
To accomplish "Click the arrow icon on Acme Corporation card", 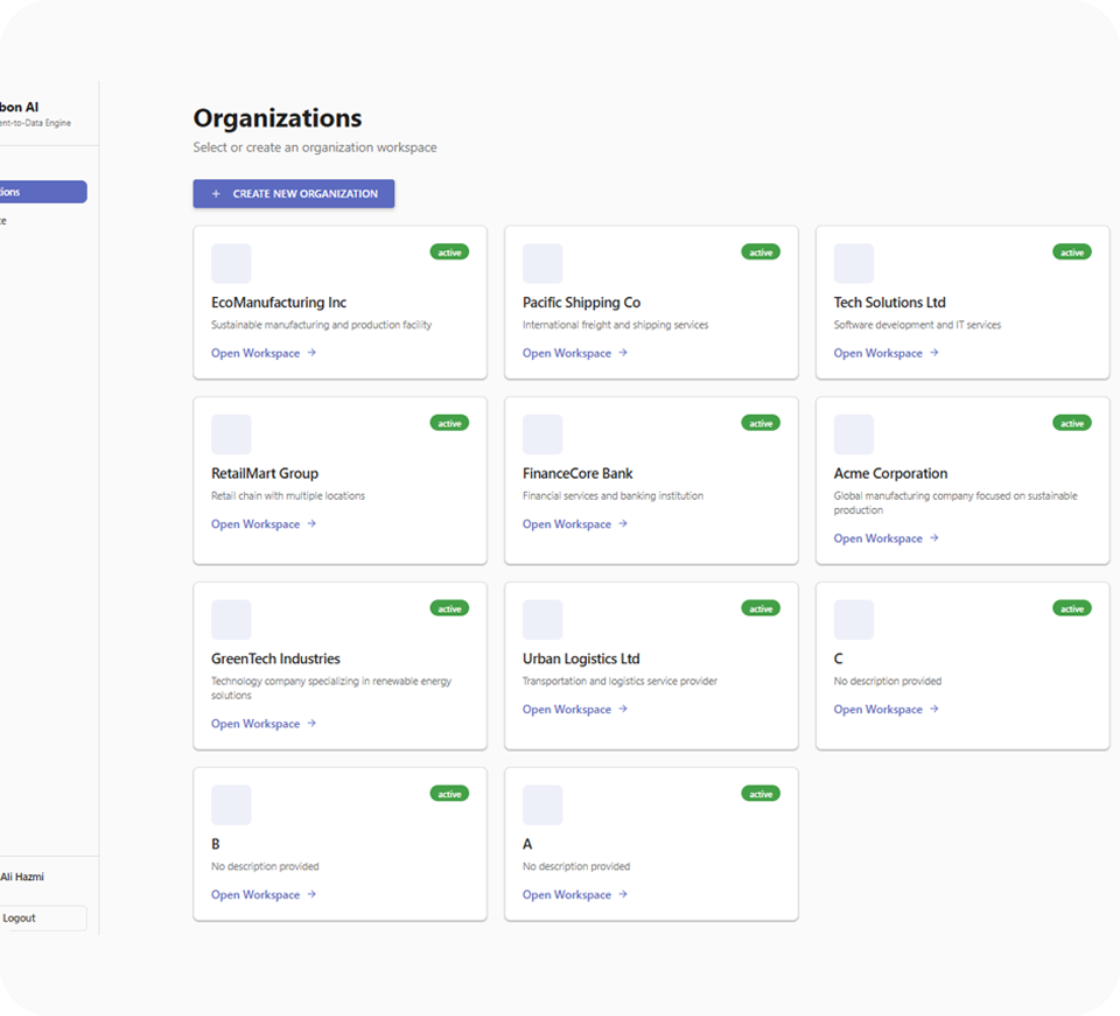I will [934, 538].
